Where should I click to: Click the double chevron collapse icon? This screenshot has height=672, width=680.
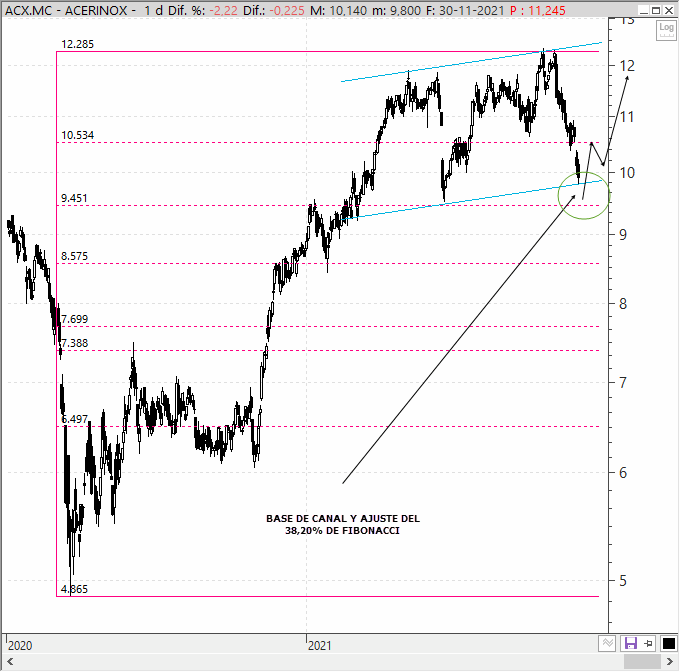(607, 643)
